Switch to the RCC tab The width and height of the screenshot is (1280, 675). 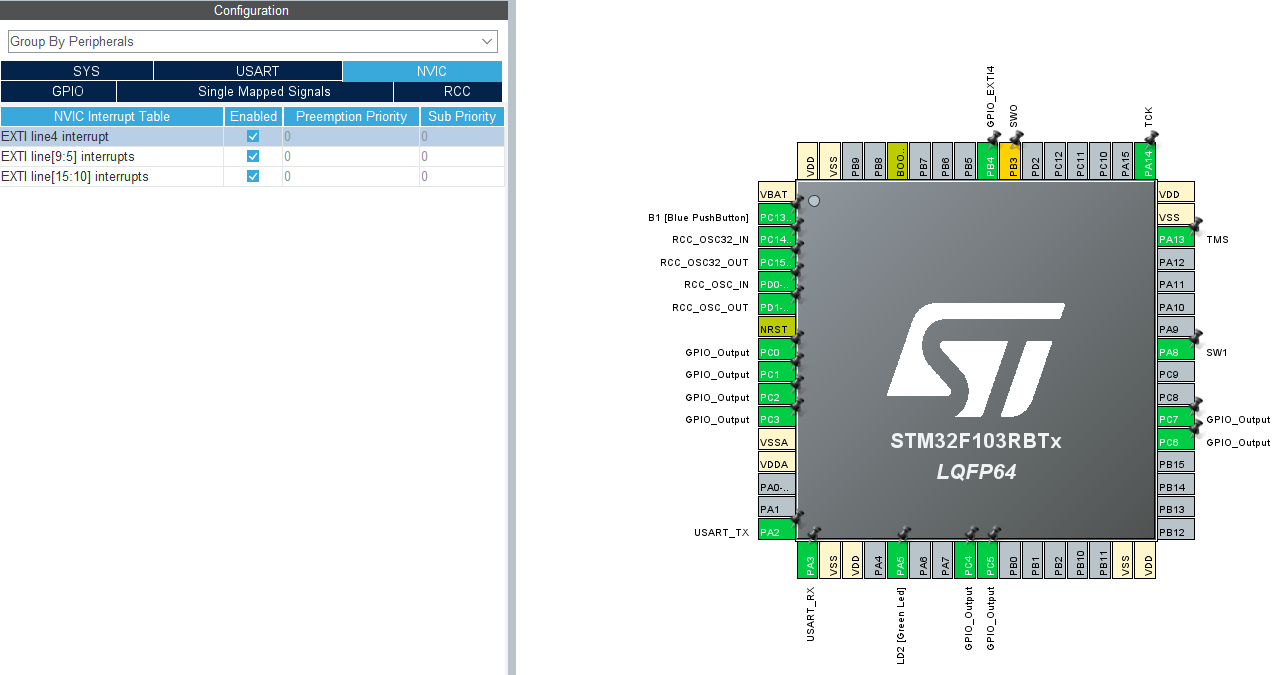point(448,91)
